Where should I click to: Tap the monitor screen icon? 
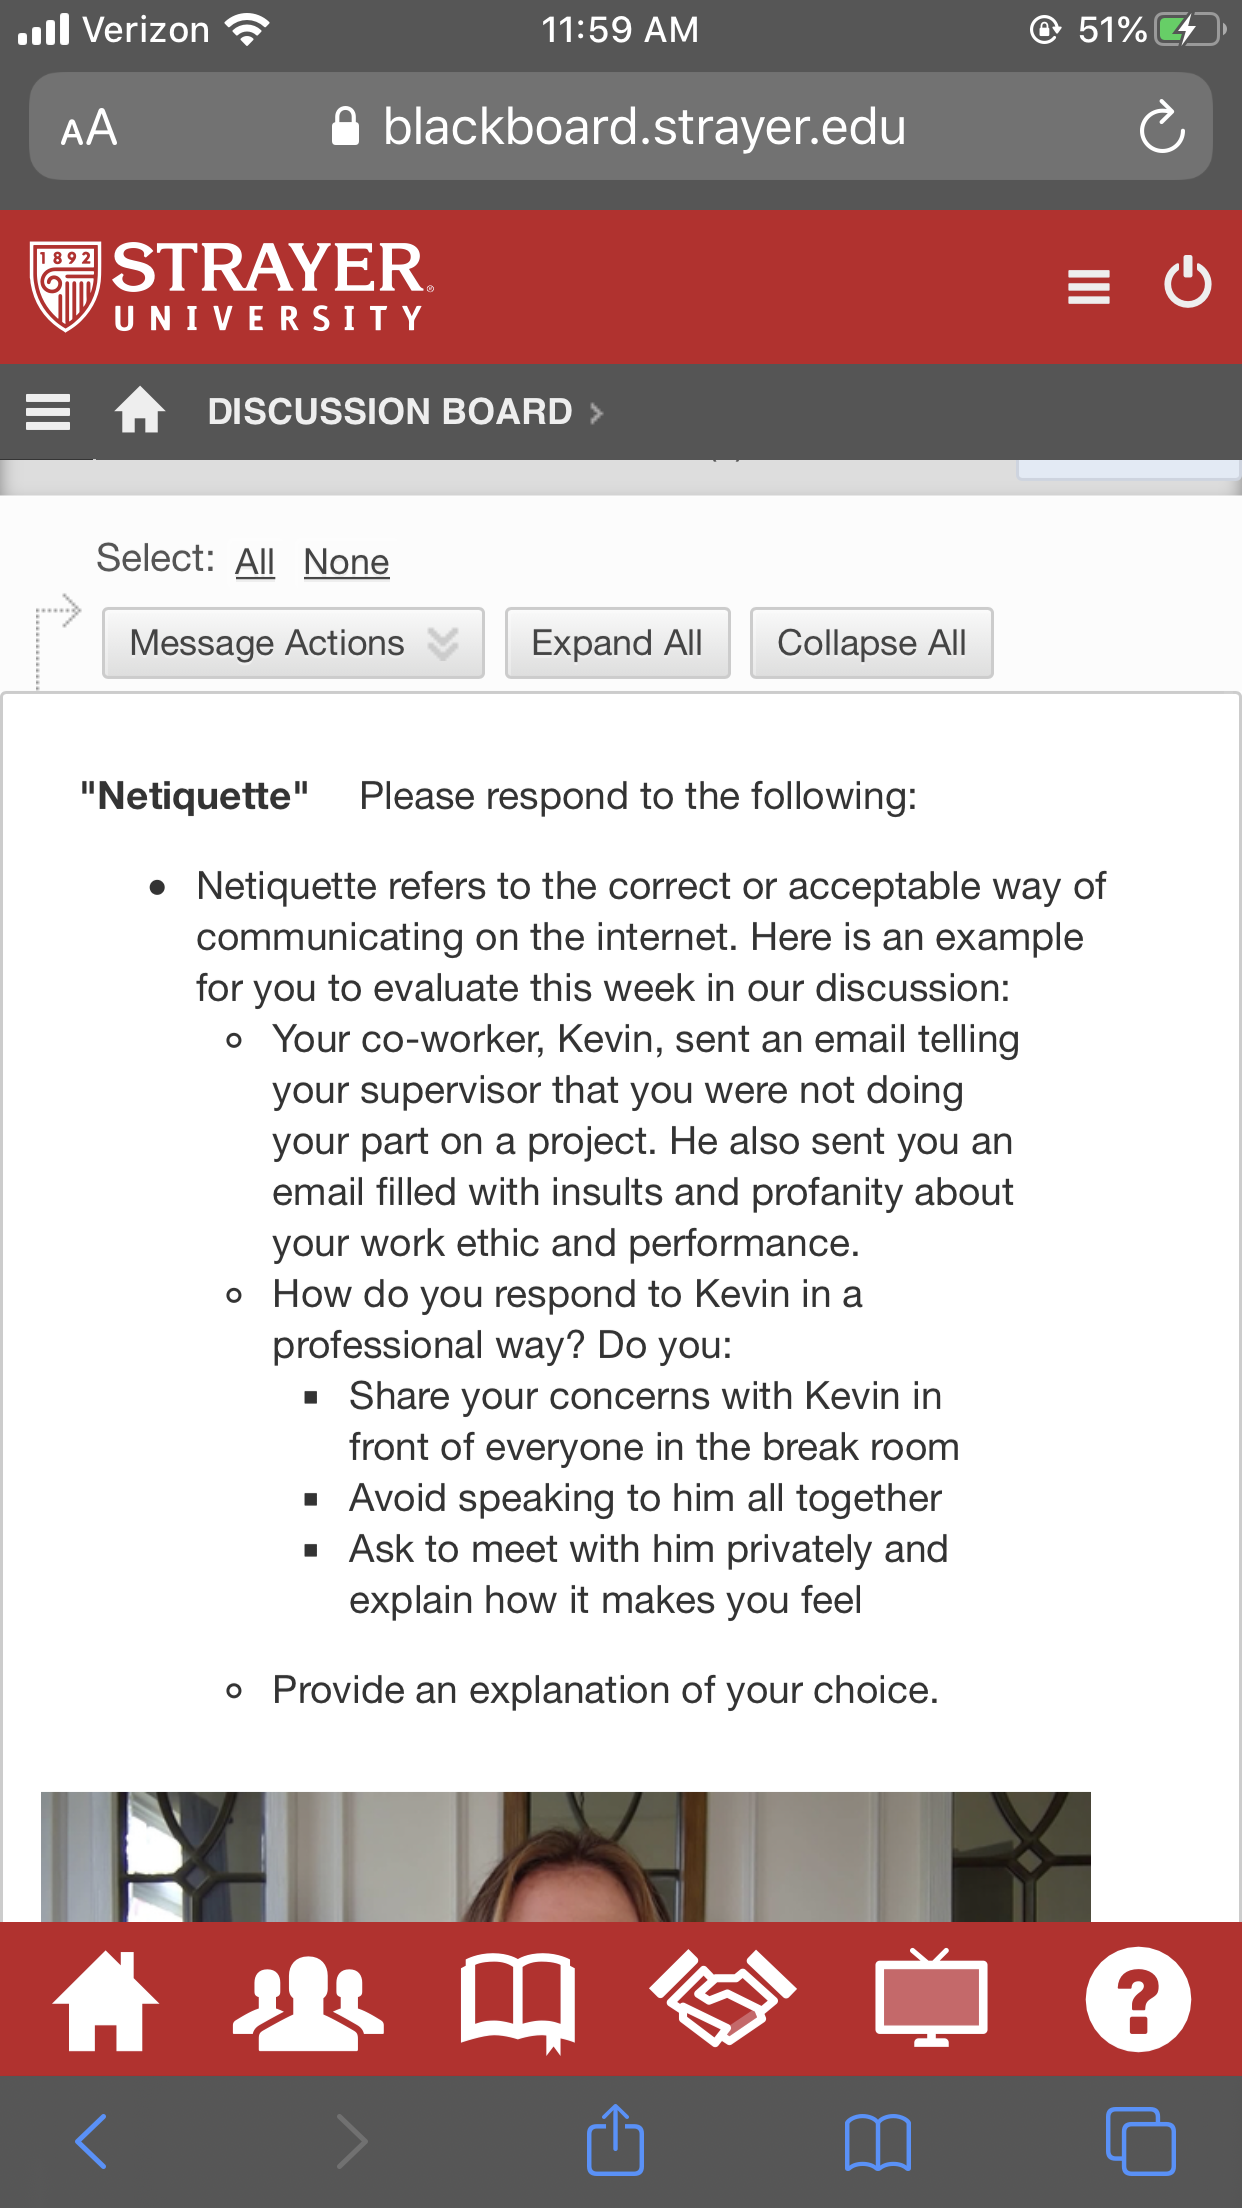(931, 1998)
